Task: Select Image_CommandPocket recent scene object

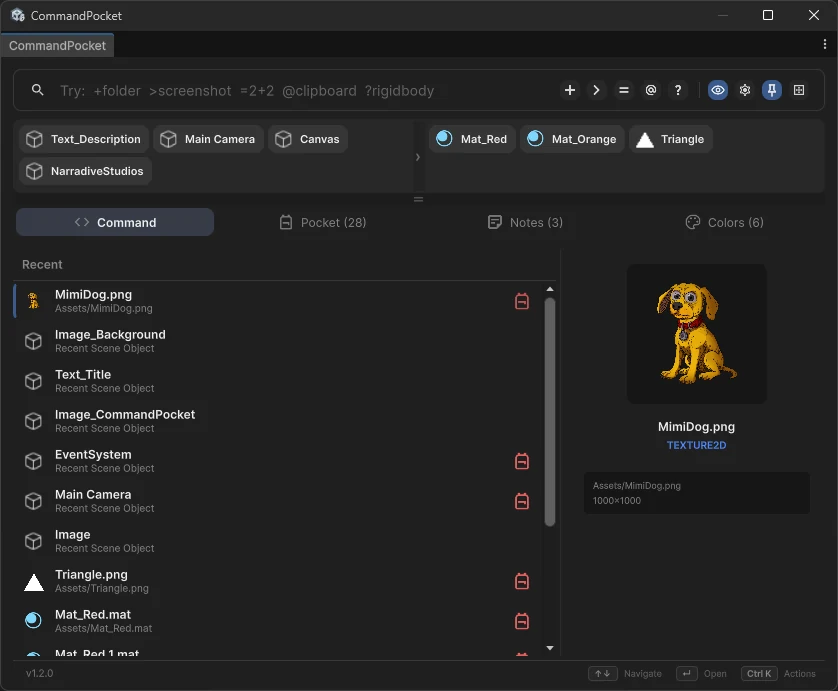Action: 278,421
